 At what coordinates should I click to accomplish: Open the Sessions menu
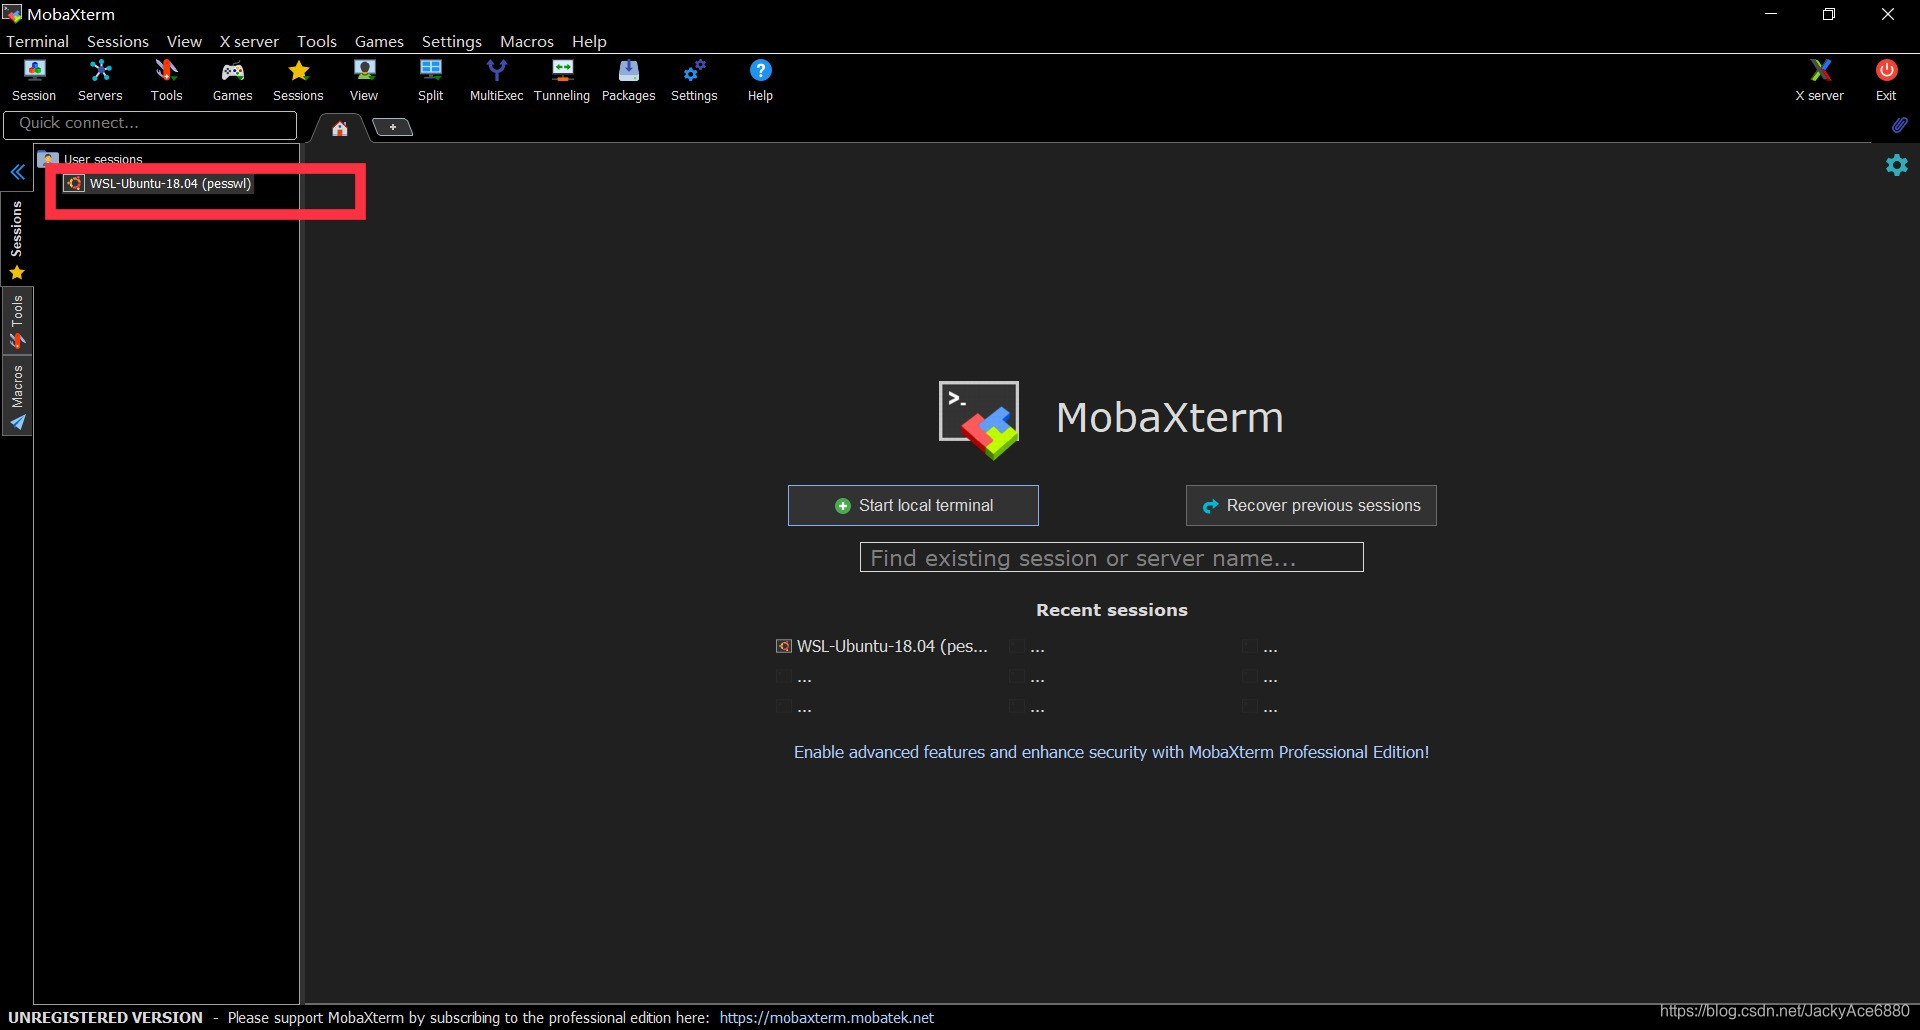click(118, 41)
